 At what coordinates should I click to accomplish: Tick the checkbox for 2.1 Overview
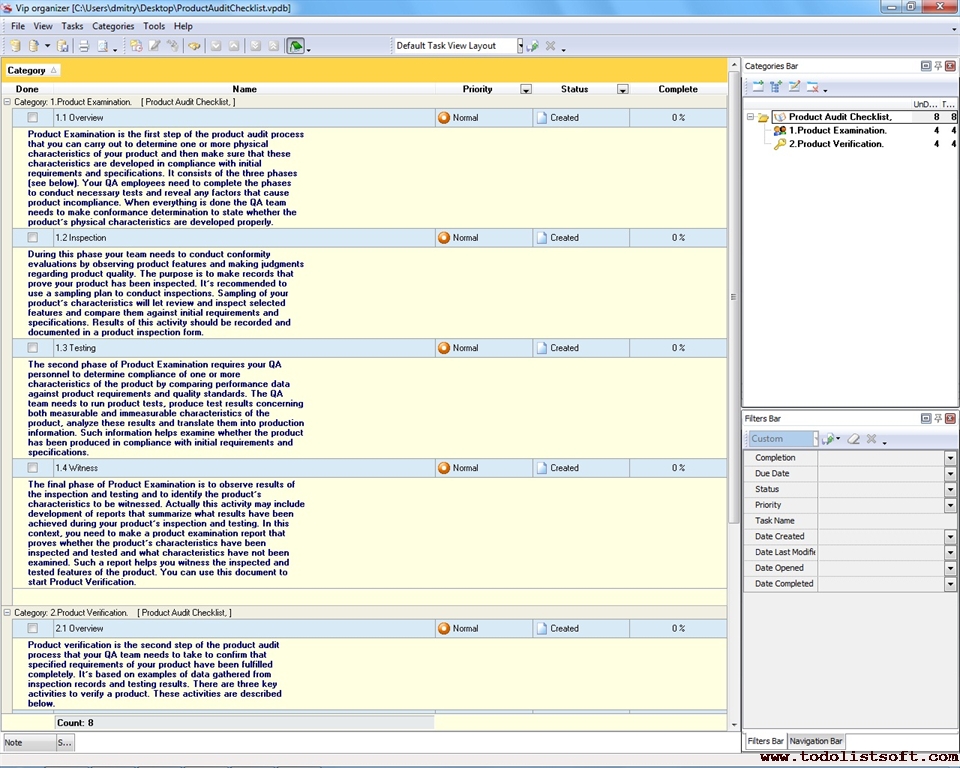click(x=33, y=628)
